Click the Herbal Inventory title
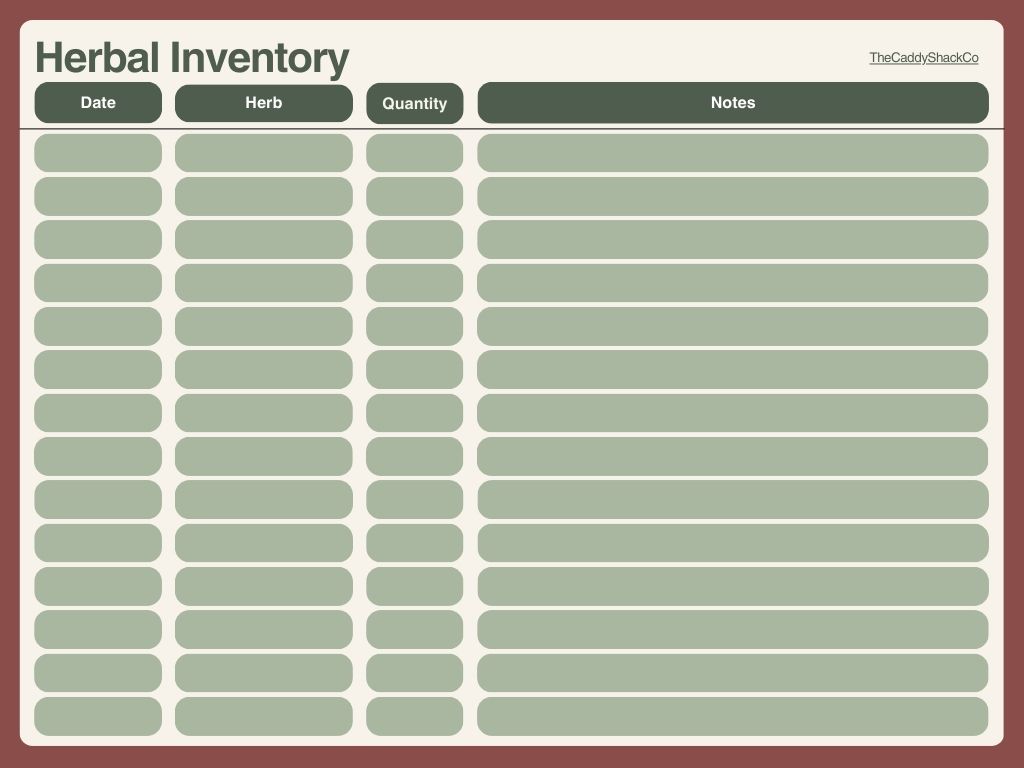Image resolution: width=1024 pixels, height=768 pixels. point(192,58)
